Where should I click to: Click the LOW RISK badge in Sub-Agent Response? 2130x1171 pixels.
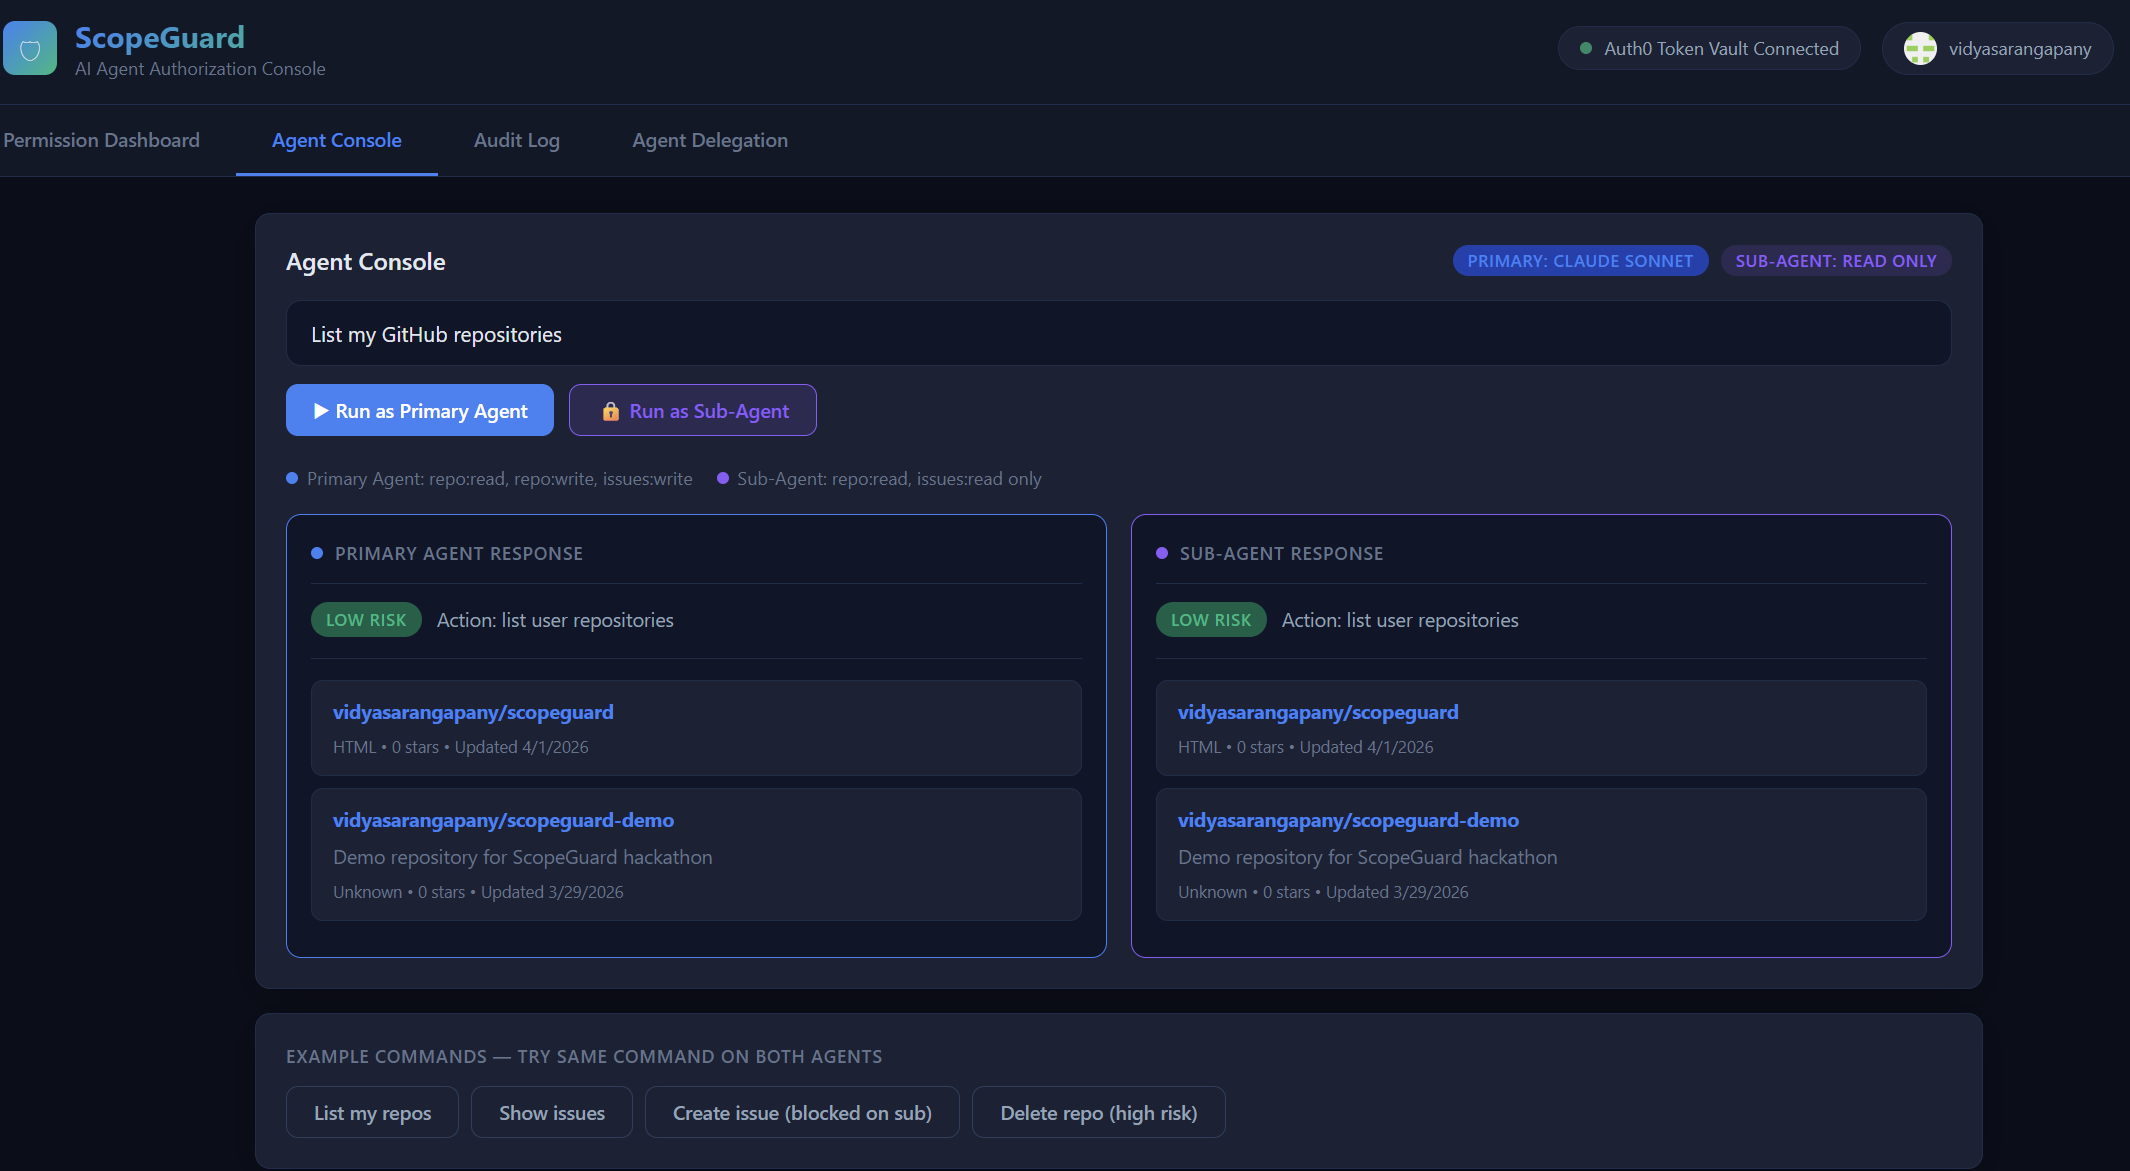1210,620
